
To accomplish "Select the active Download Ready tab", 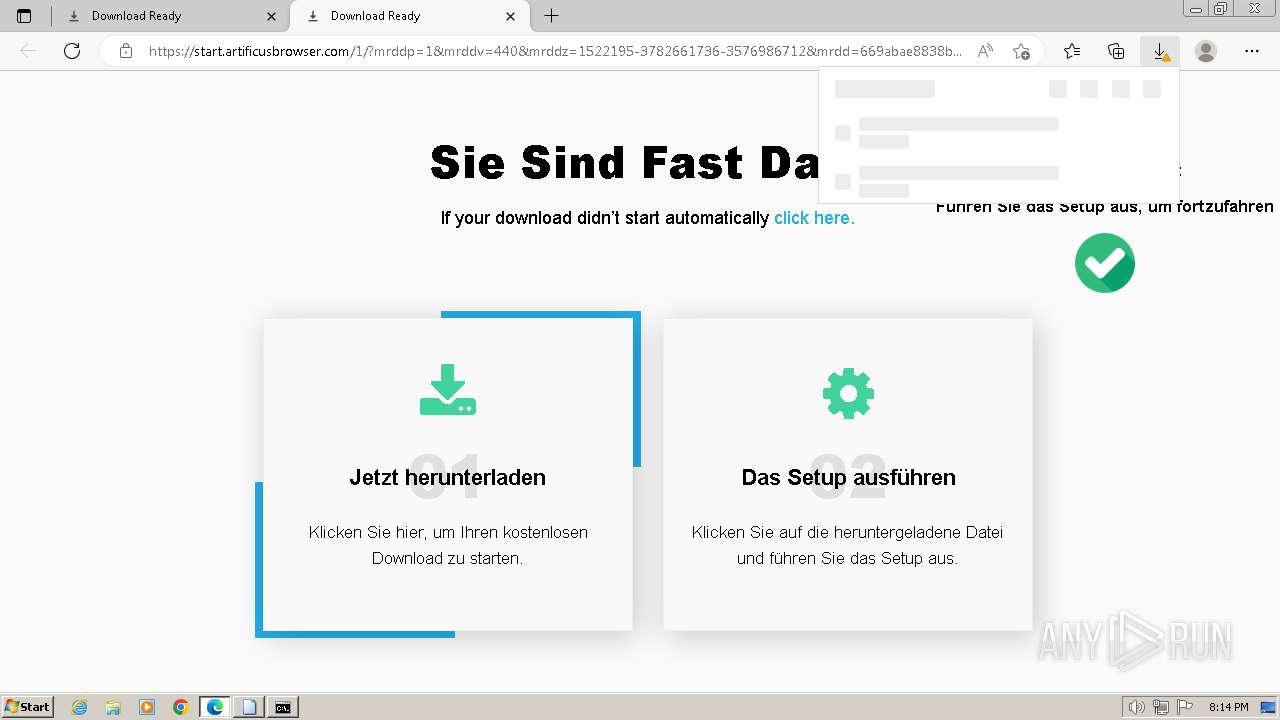I will click(408, 16).
